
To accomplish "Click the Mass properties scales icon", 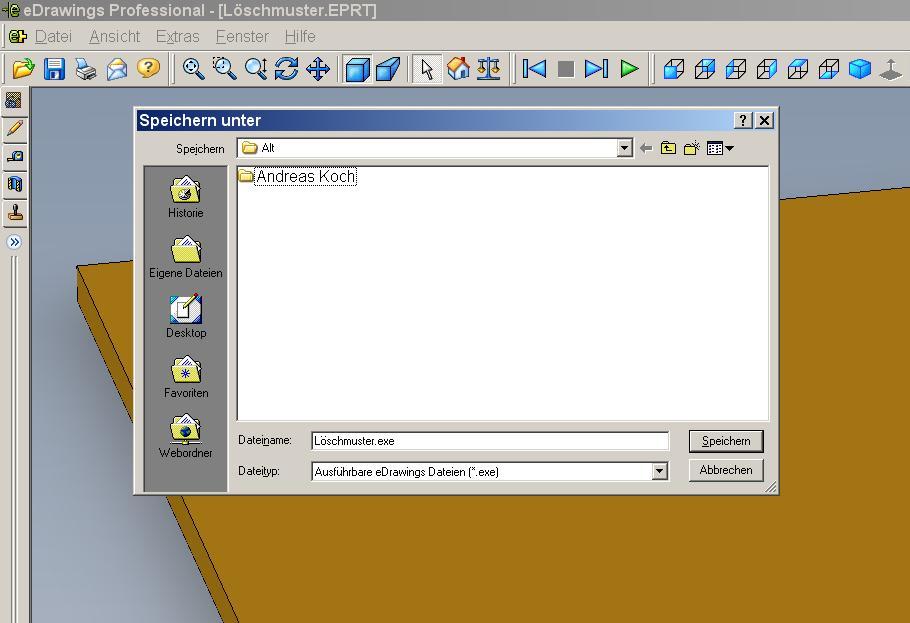I will click(x=489, y=69).
